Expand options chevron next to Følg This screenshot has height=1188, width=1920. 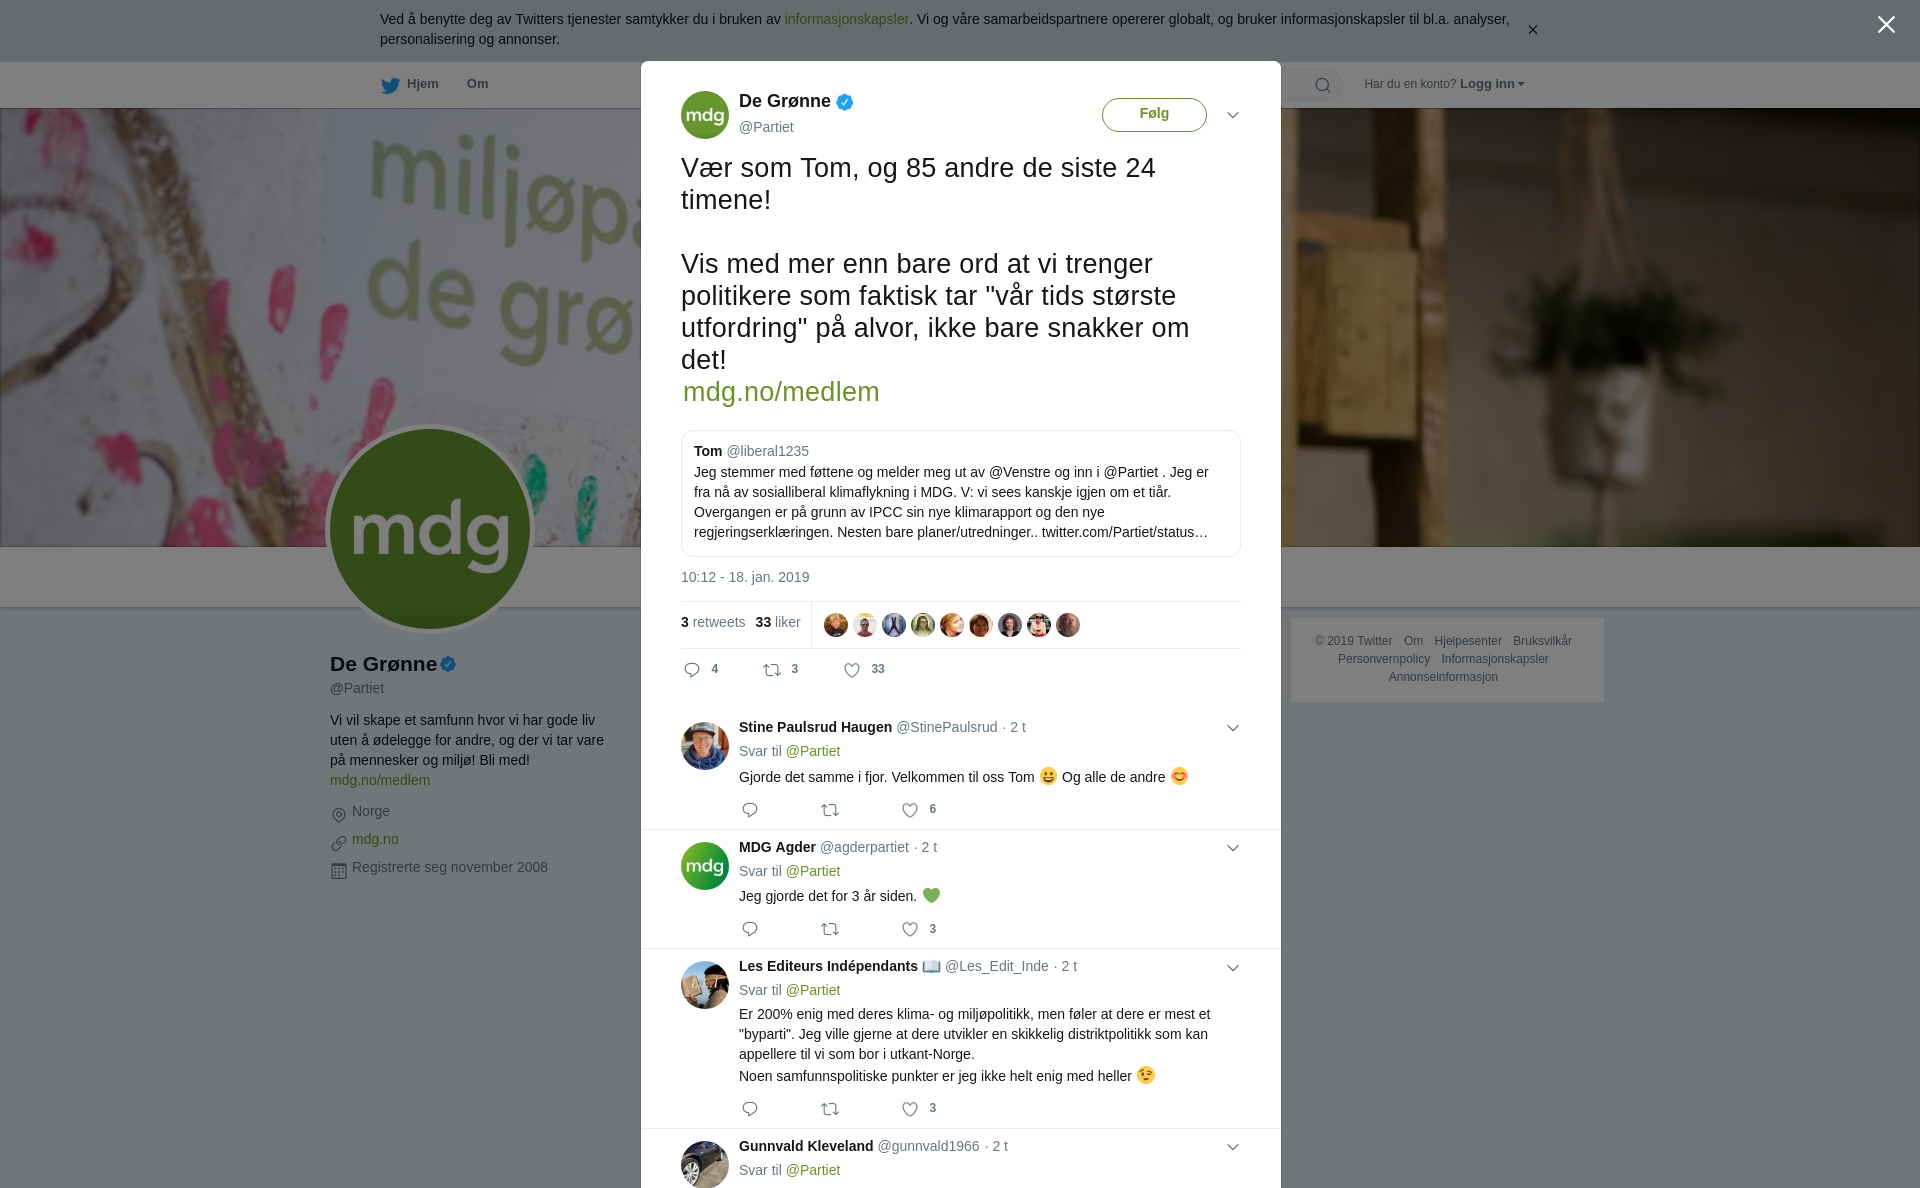1233,115
